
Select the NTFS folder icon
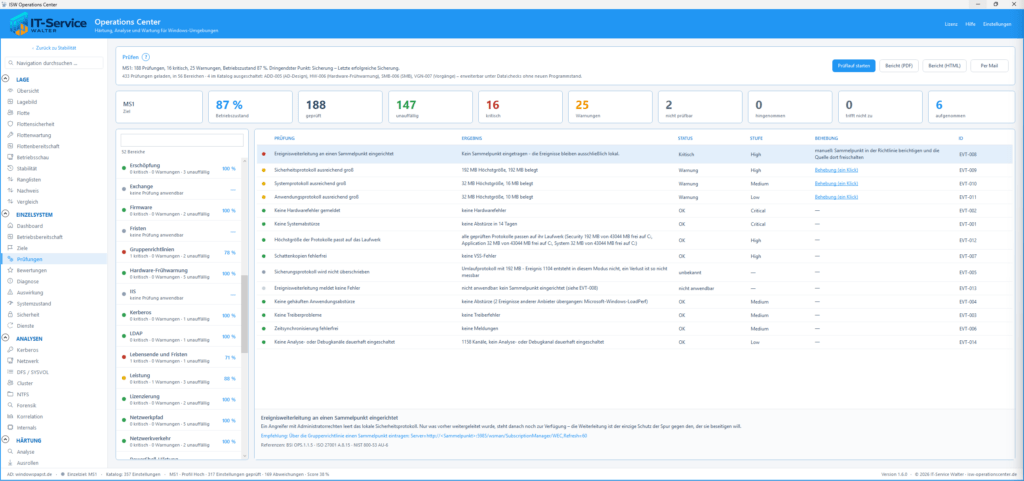[10, 394]
